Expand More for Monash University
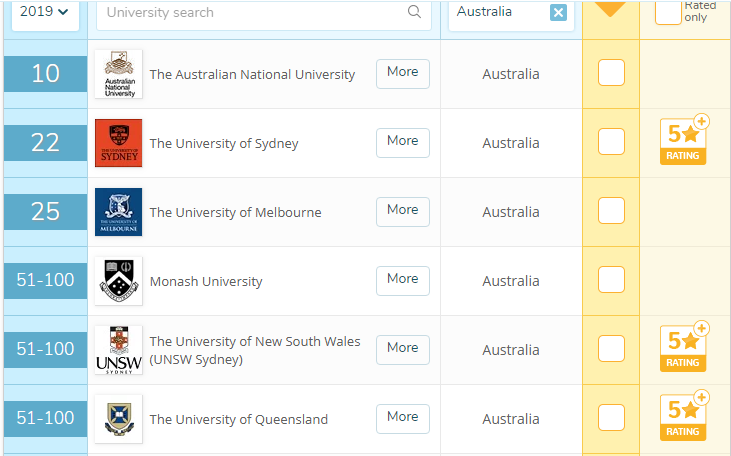 click(x=402, y=280)
